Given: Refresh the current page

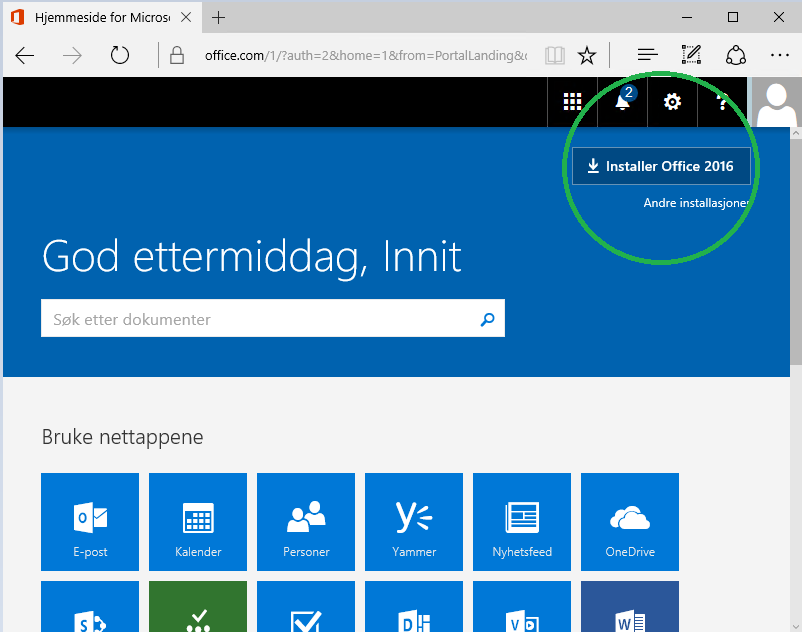Looking at the screenshot, I should [x=120, y=55].
